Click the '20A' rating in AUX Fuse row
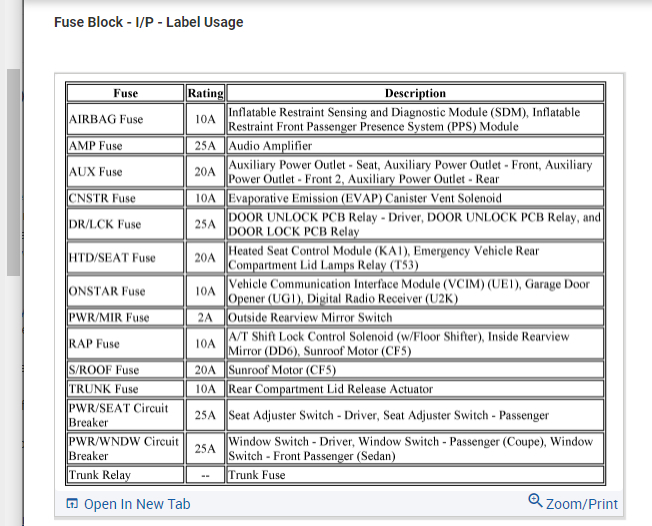The height and width of the screenshot is (526, 652). pyautogui.click(x=205, y=172)
